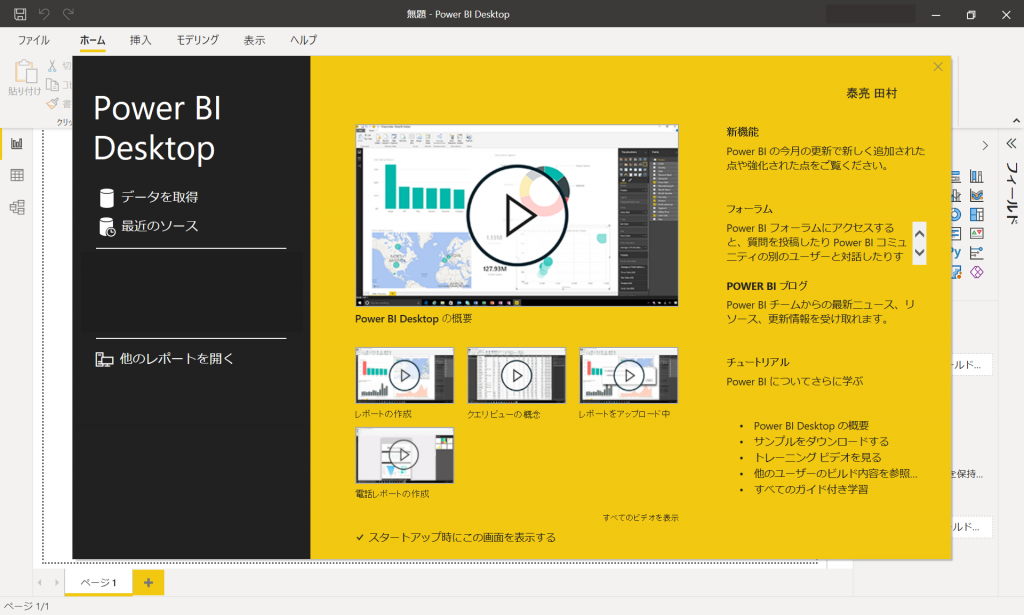This screenshot has width=1024, height=615.
Task: Open the モデリング ribbon tab
Action: click(x=197, y=40)
